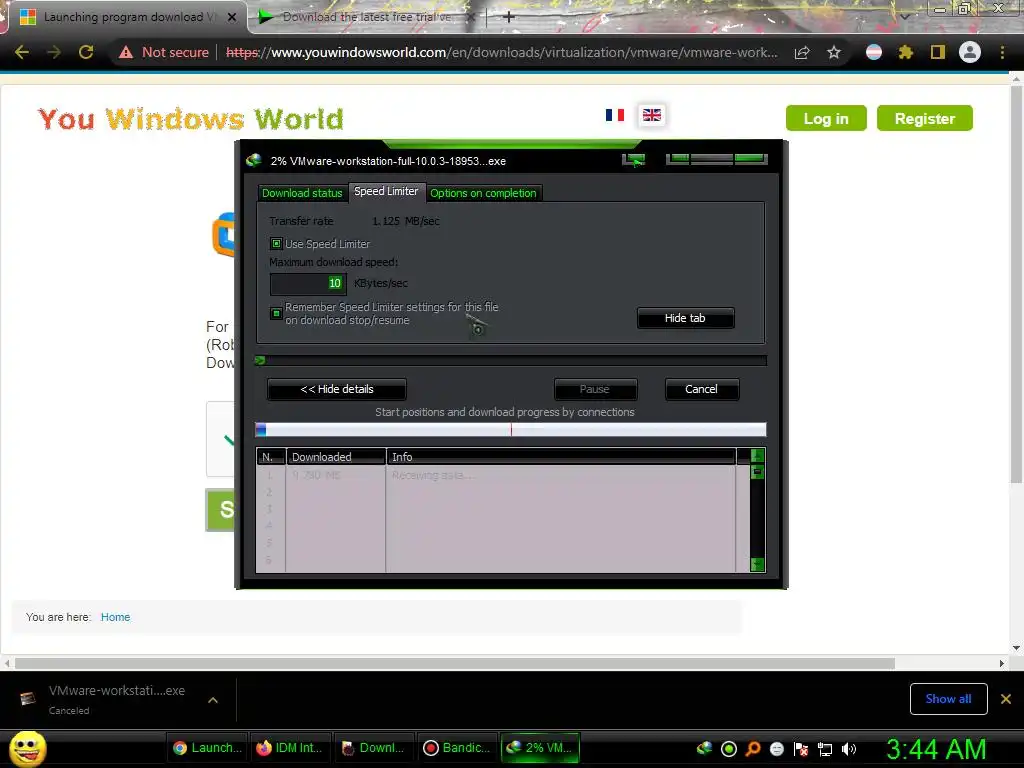Click the youwindowsworld.com address bar URL
The image size is (1024, 768).
coord(502,52)
